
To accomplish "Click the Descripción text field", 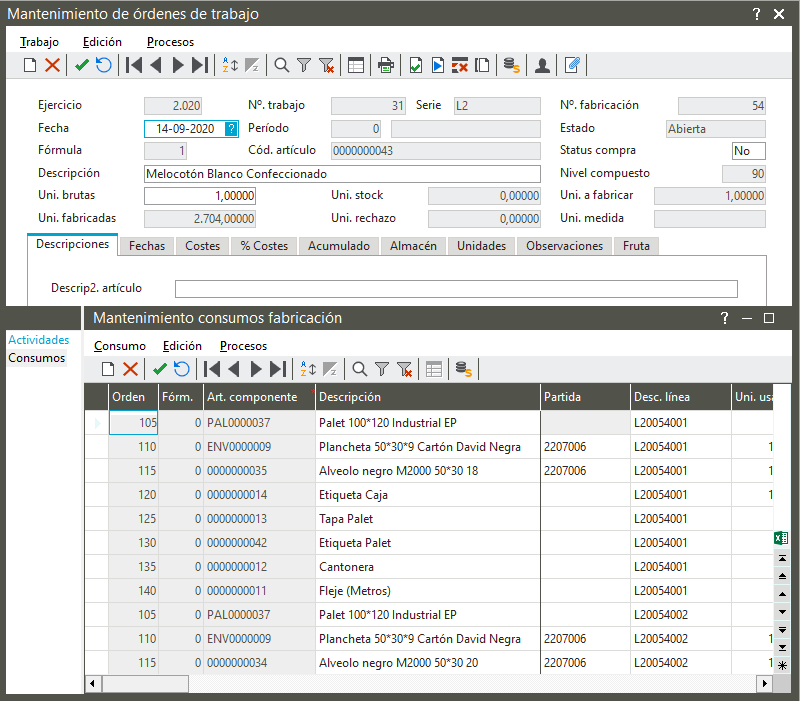I will coord(342,174).
